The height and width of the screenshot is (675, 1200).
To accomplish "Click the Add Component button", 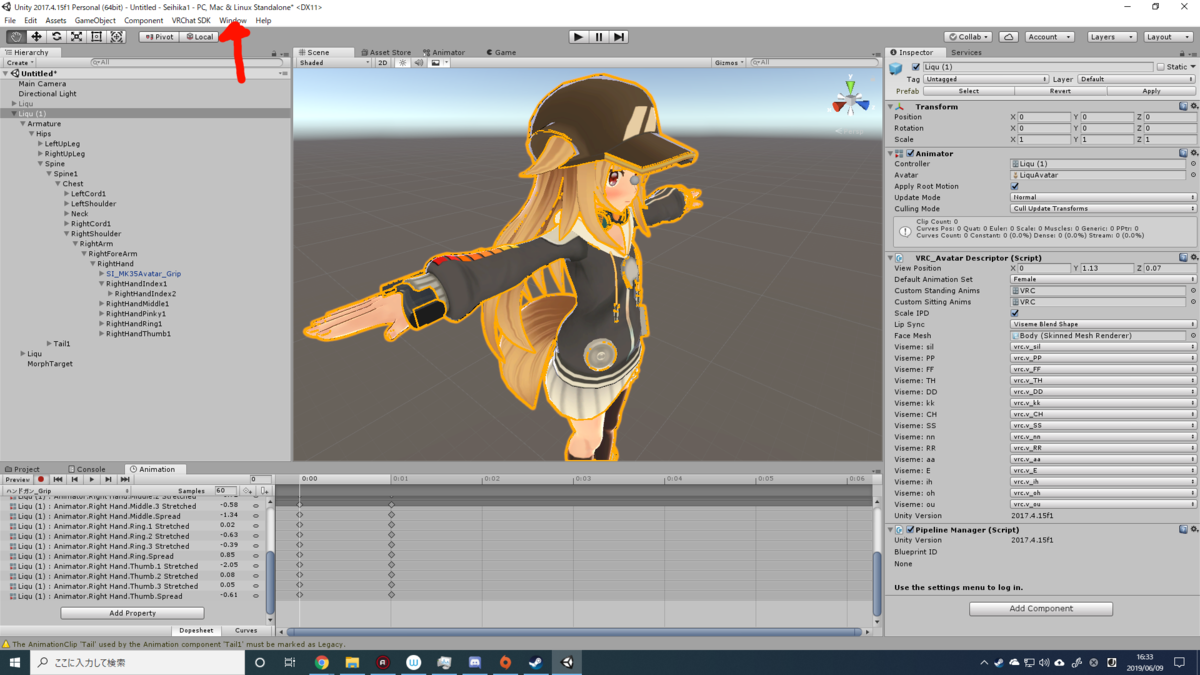I will pyautogui.click(x=1041, y=608).
